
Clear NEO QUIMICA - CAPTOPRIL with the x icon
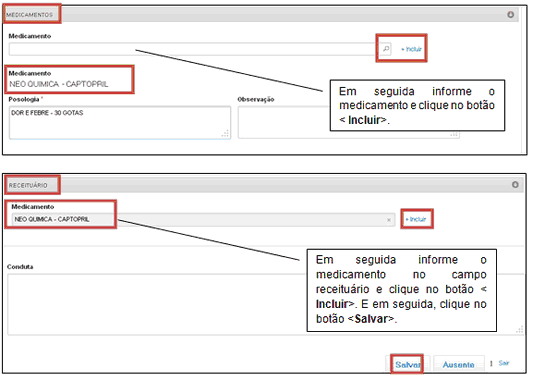(x=389, y=220)
